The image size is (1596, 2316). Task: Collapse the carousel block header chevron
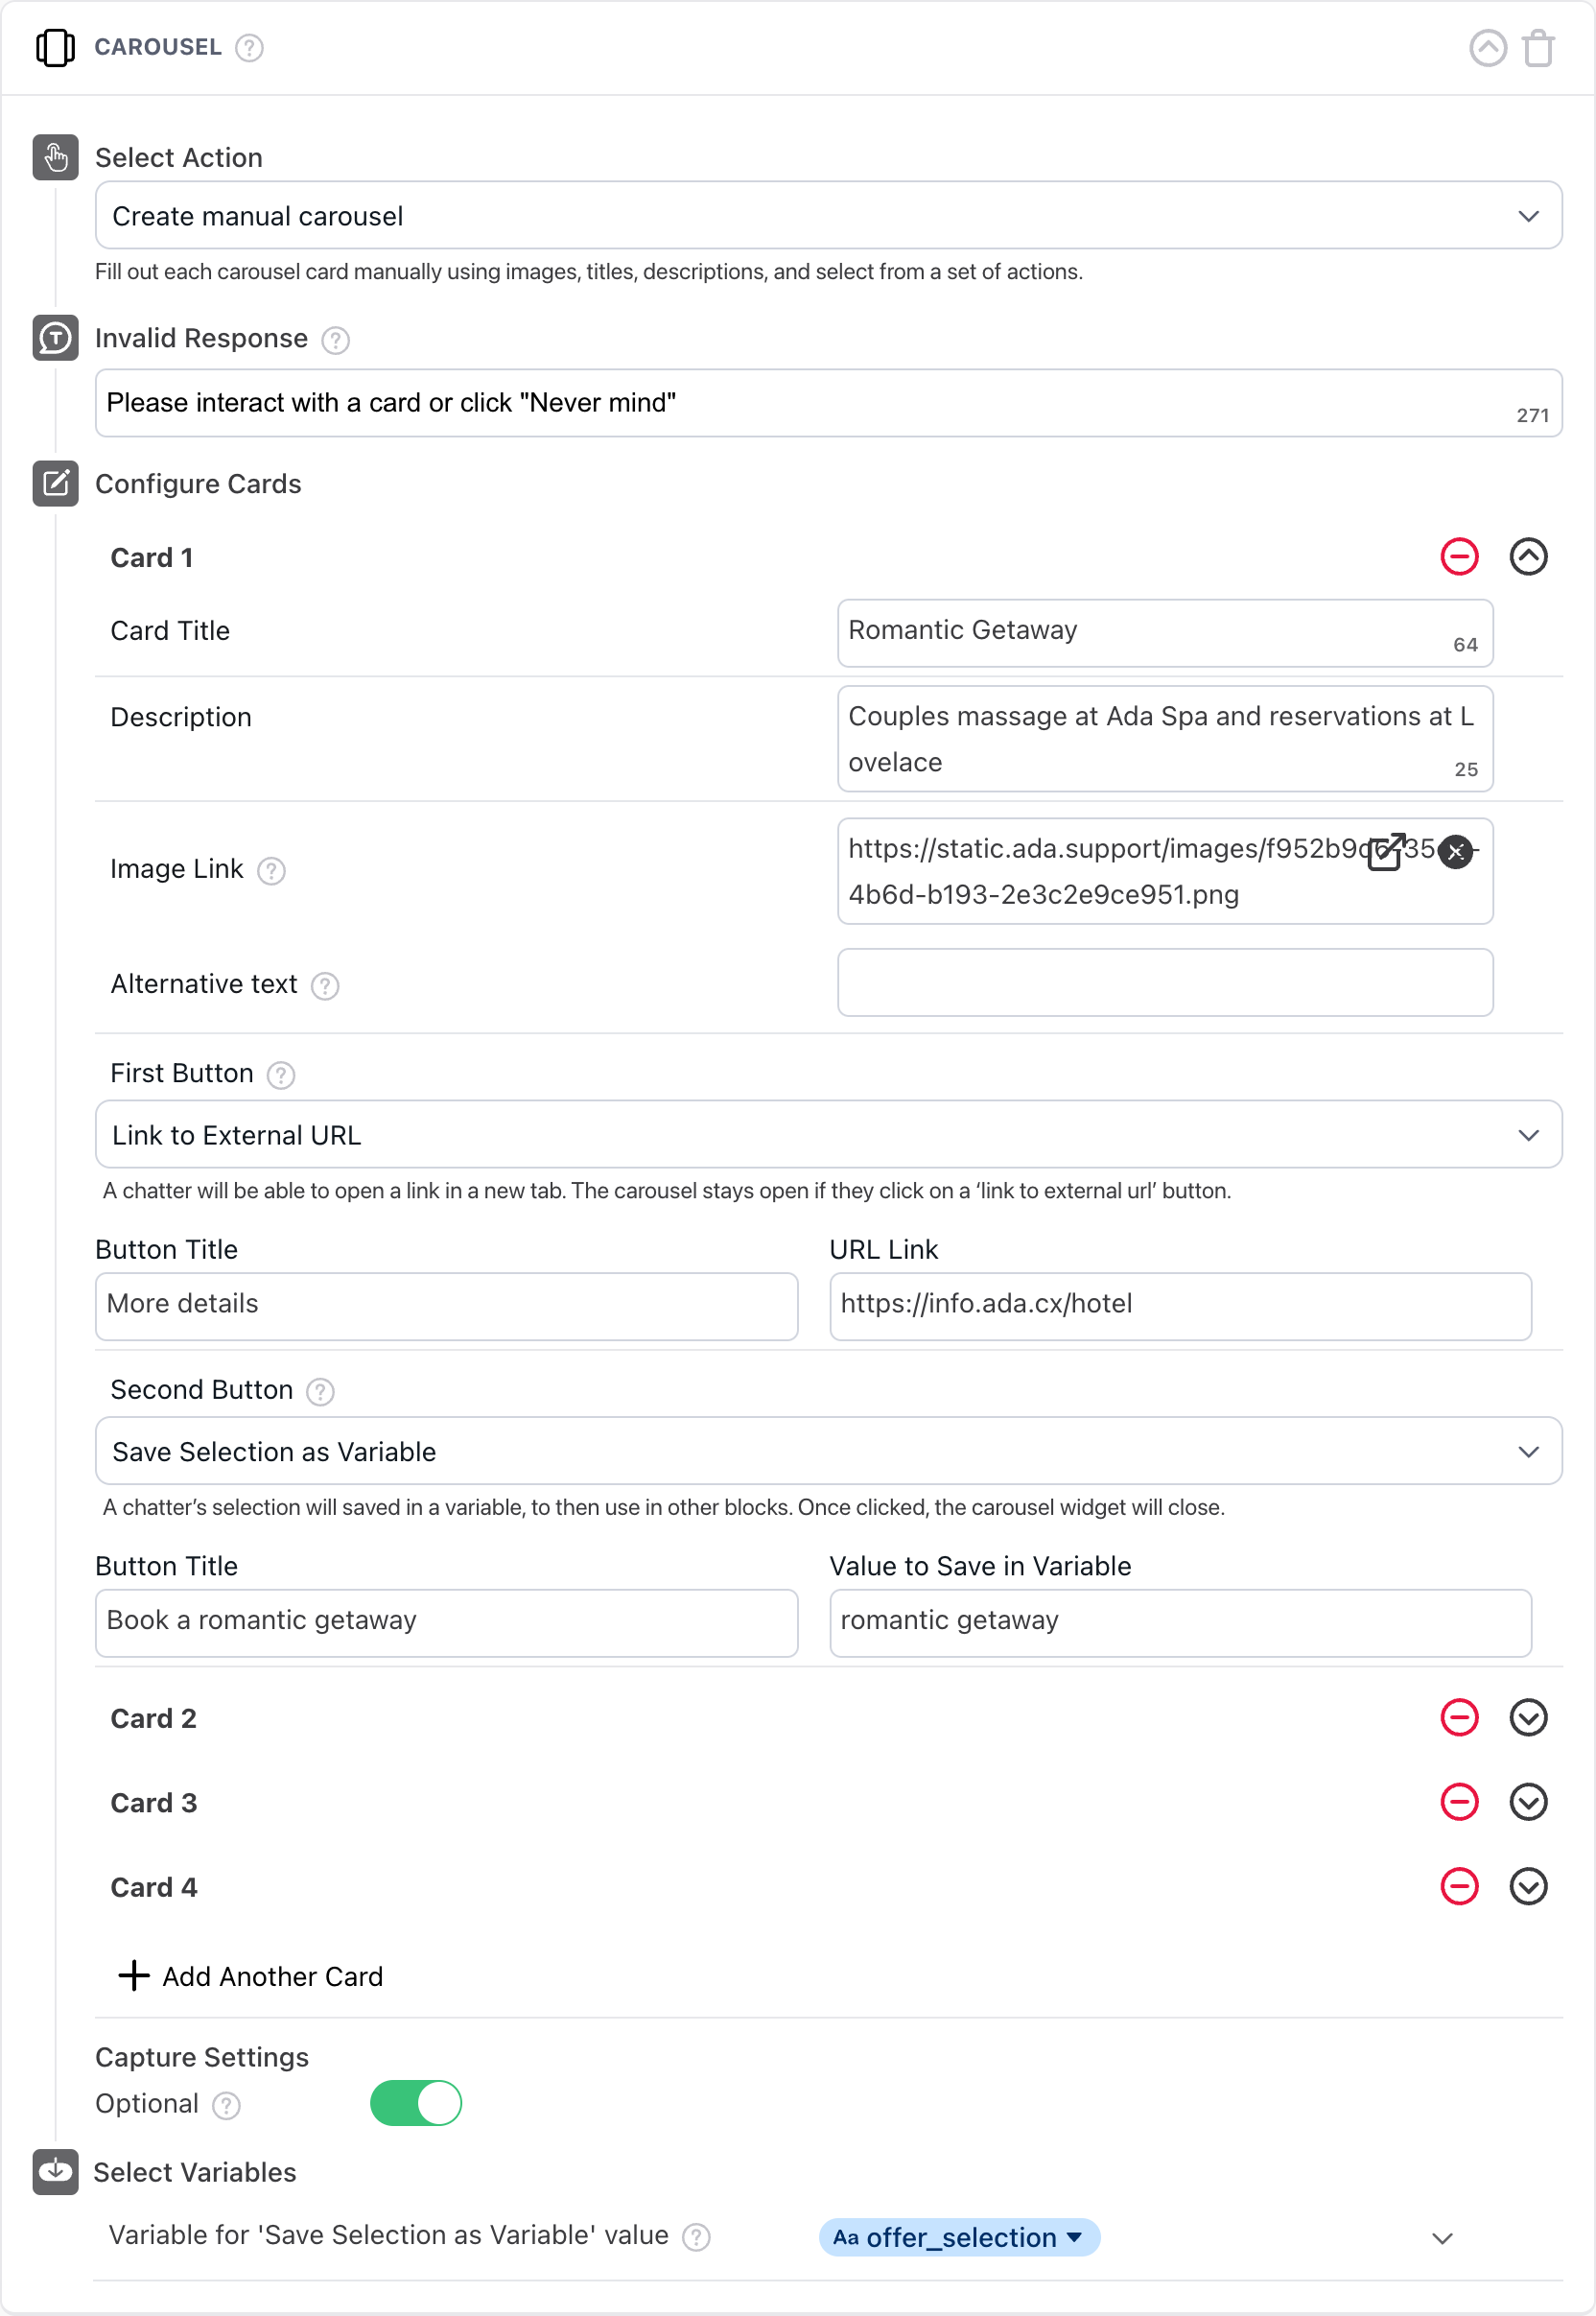tap(1488, 47)
